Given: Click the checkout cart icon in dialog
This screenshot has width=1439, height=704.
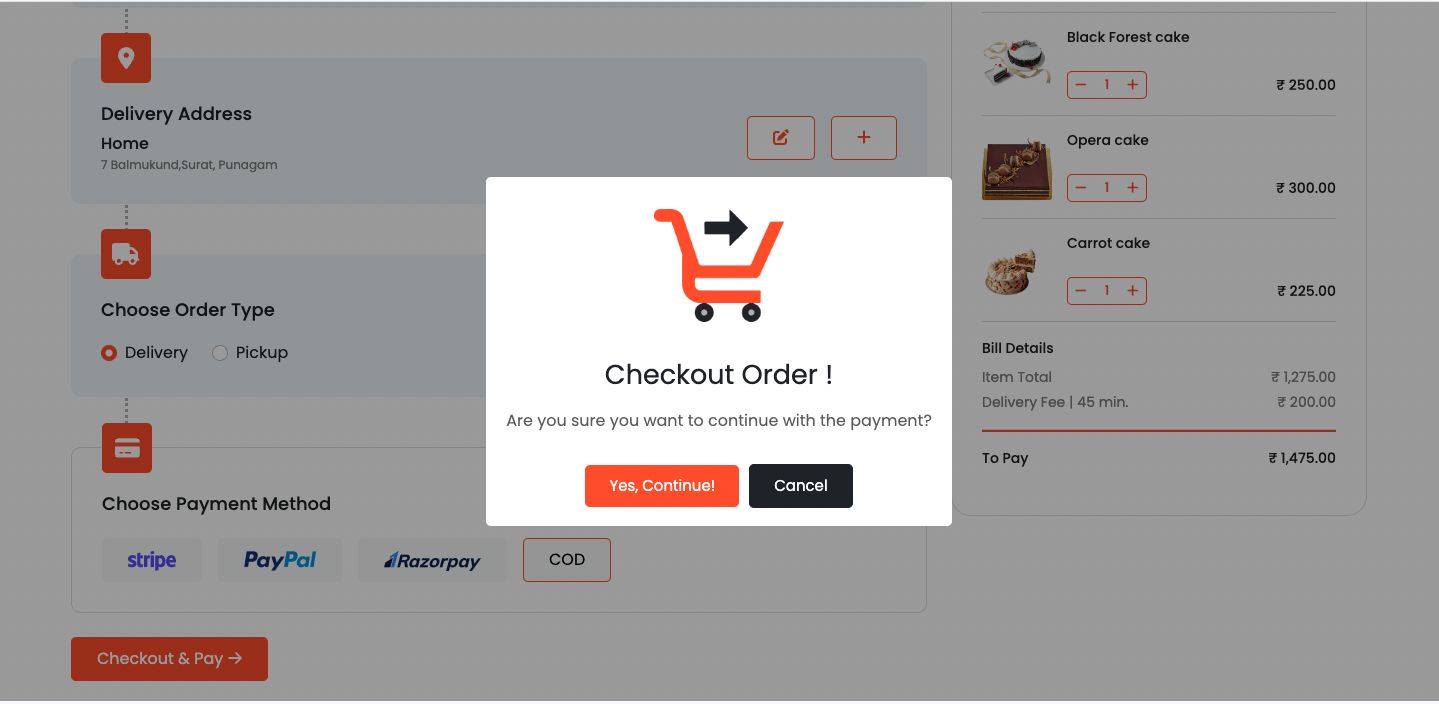Looking at the screenshot, I should 719,265.
